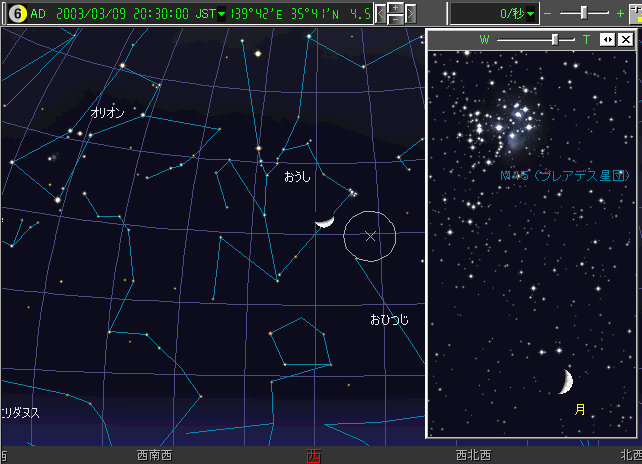
Task: Click the crescent Moon in the sky chart
Action: (x=323, y=223)
